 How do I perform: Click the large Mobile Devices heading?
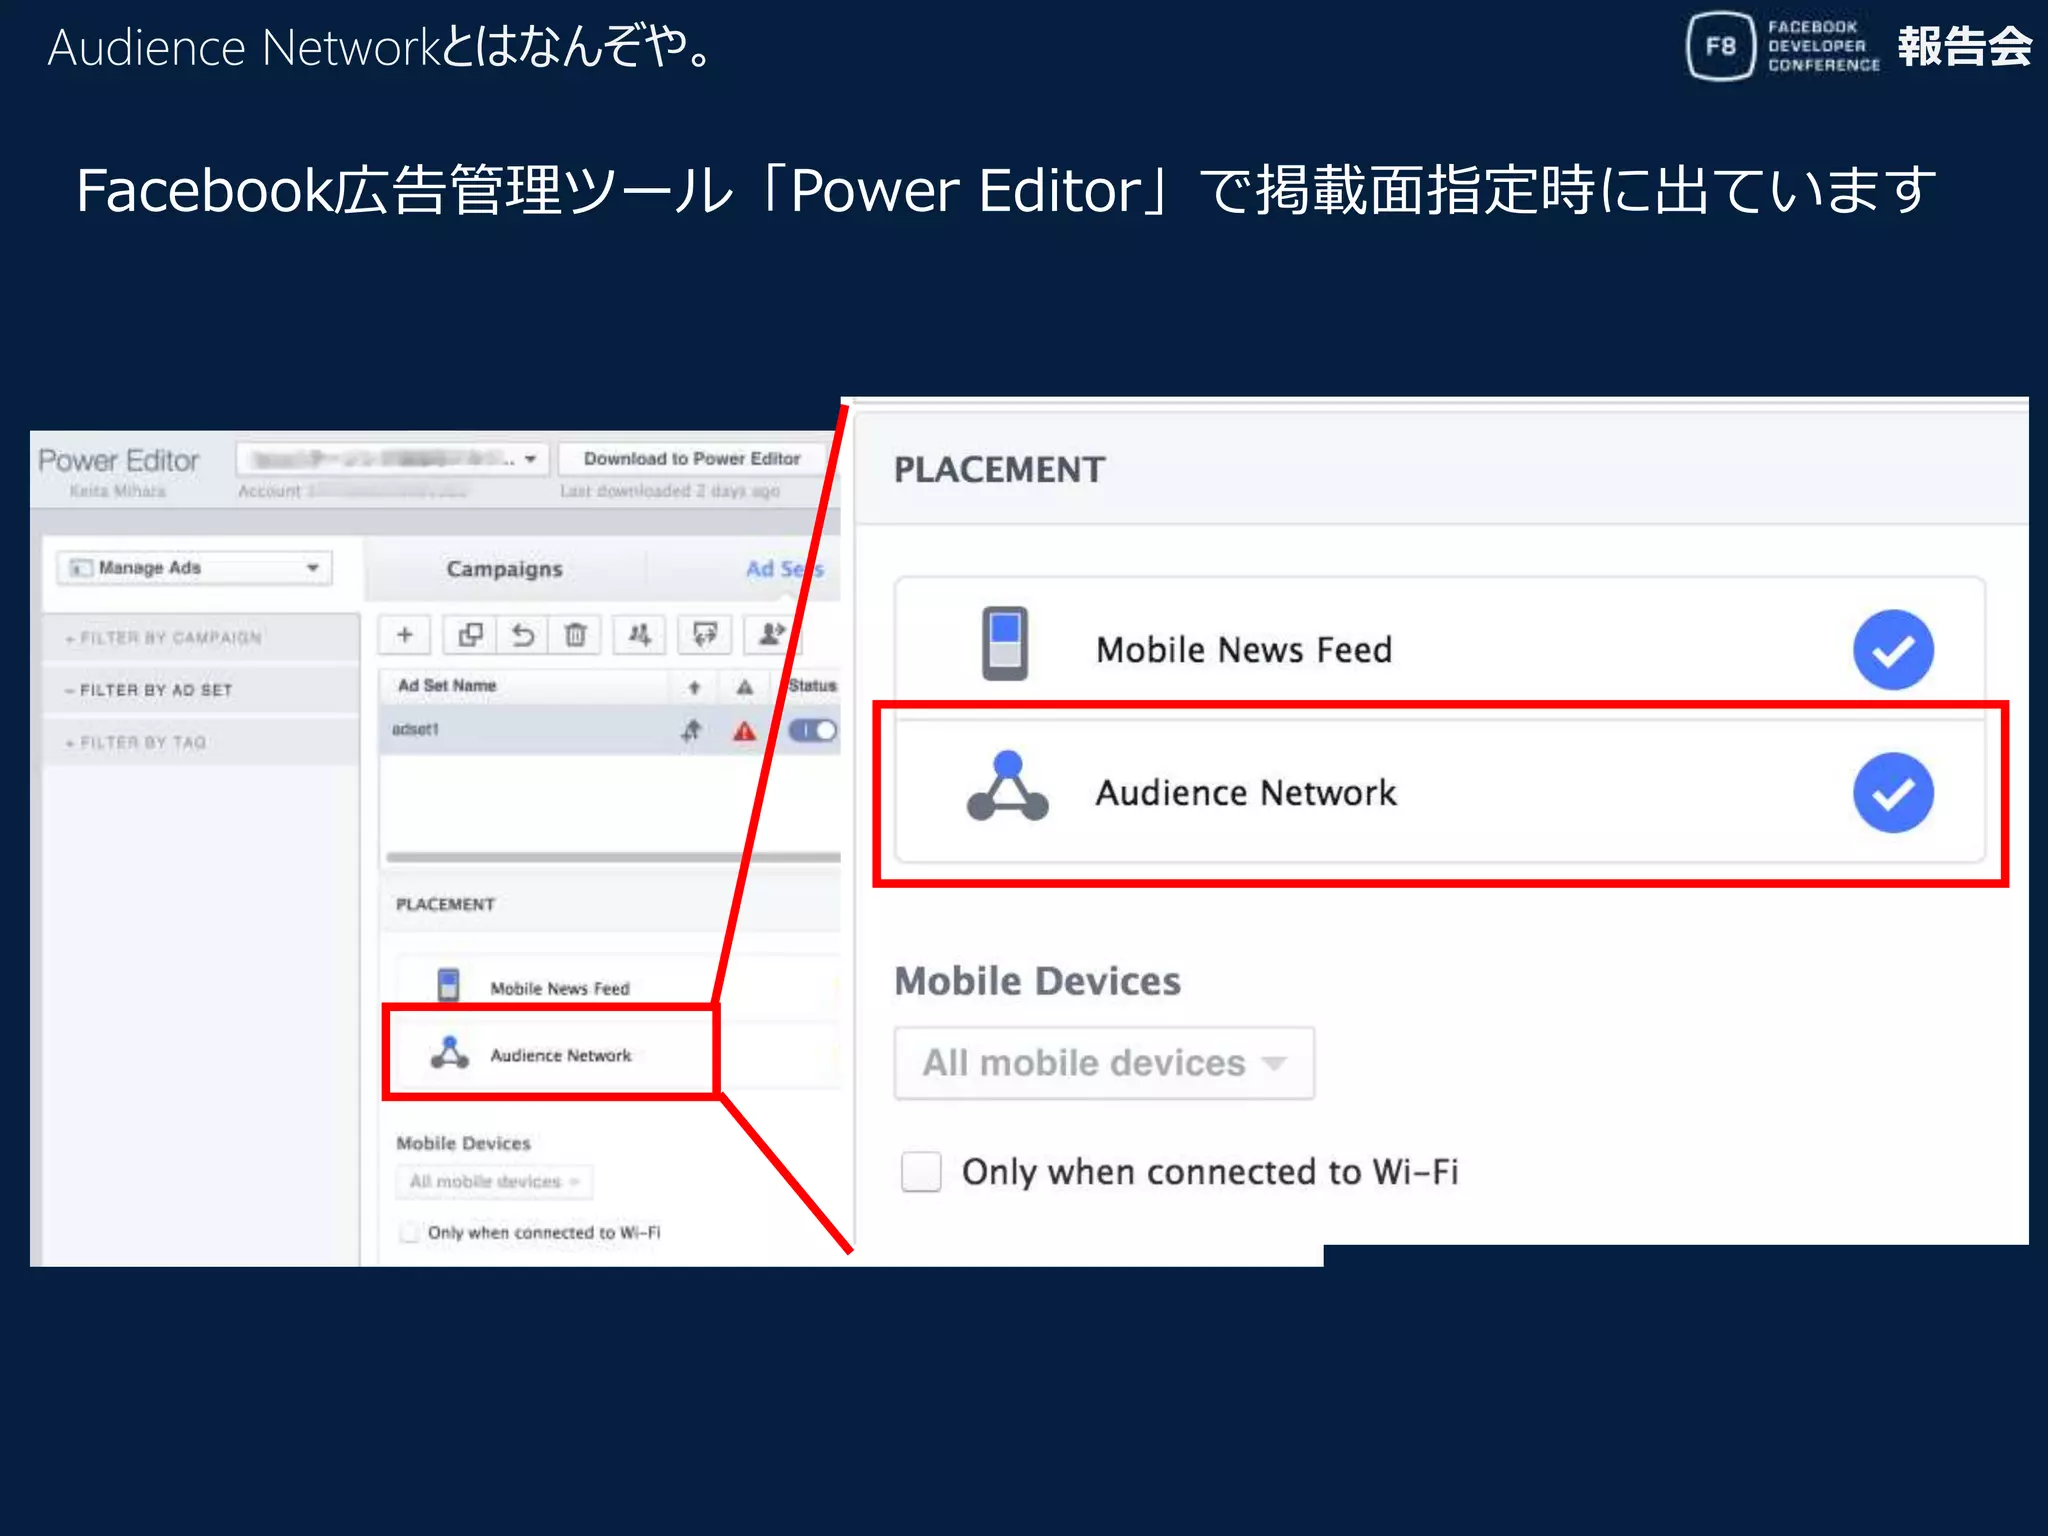(1037, 982)
